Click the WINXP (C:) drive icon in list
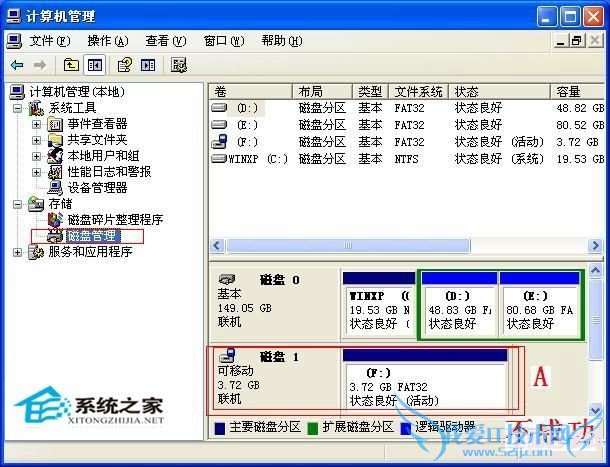This screenshot has height=467, width=610. coord(219,158)
